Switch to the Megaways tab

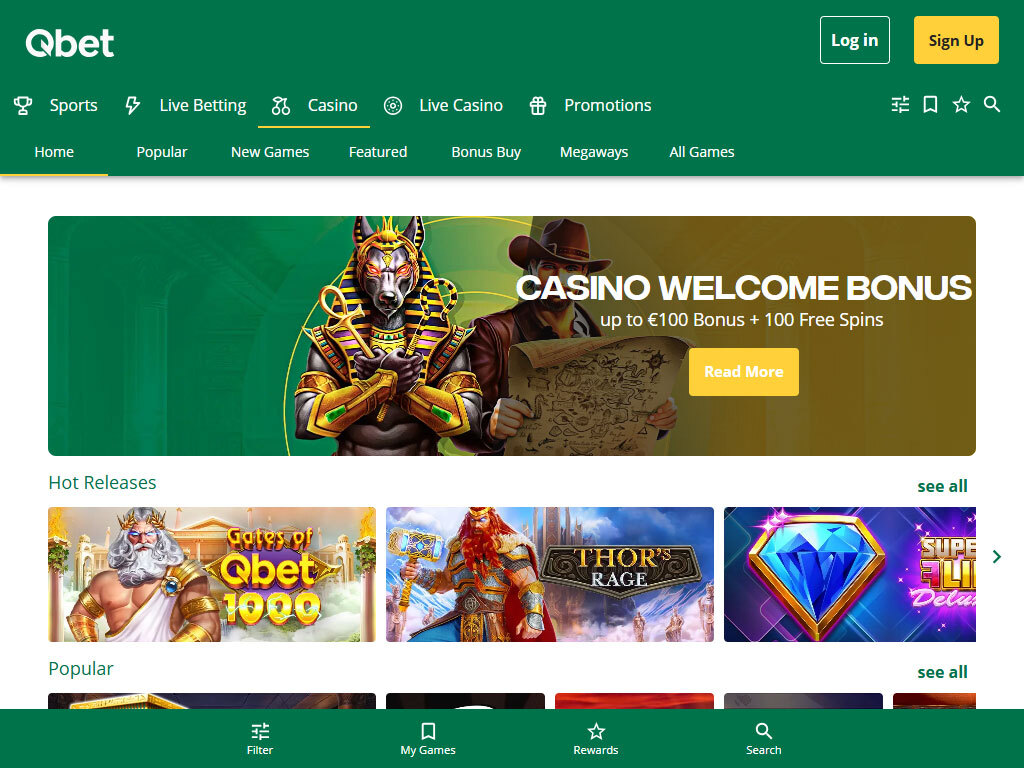point(594,152)
